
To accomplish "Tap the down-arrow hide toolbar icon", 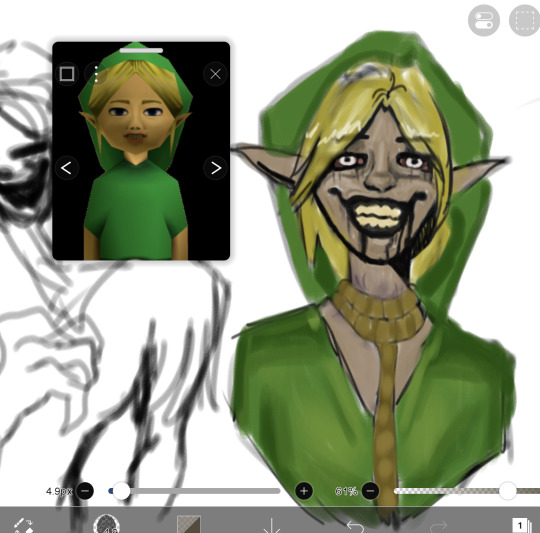I will pyautogui.click(x=272, y=525).
